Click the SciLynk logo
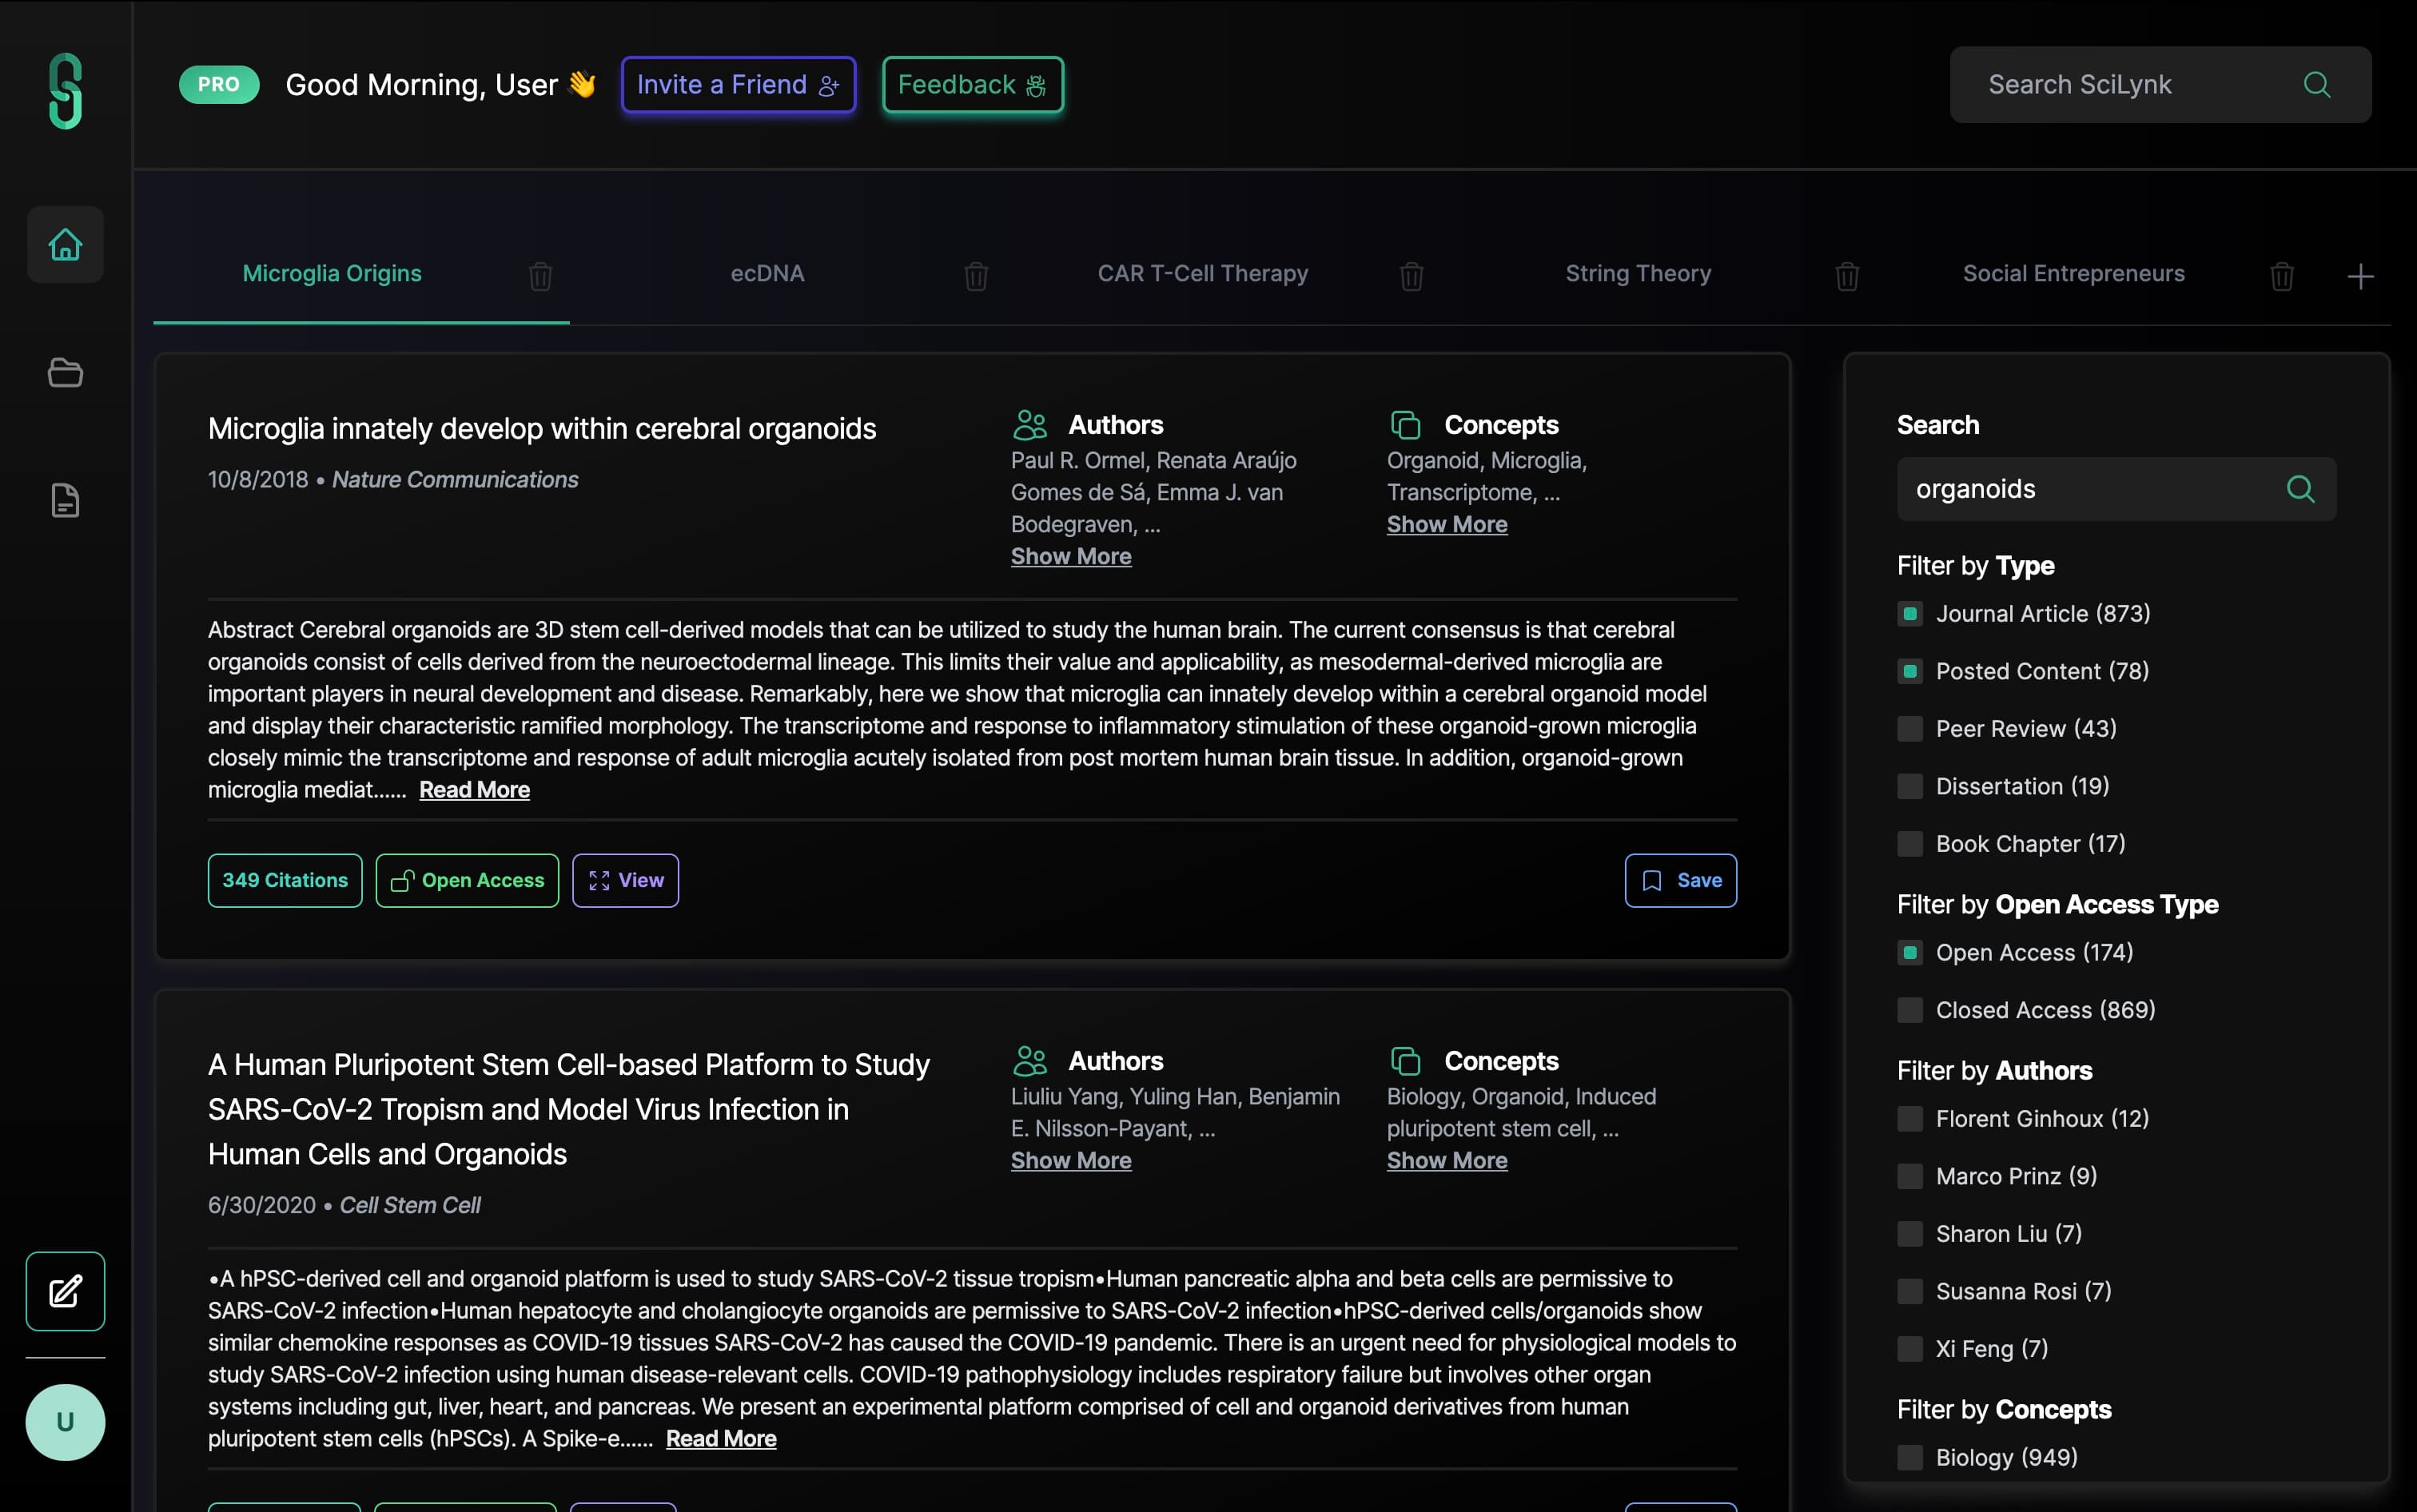The height and width of the screenshot is (1512, 2417). click(x=65, y=91)
